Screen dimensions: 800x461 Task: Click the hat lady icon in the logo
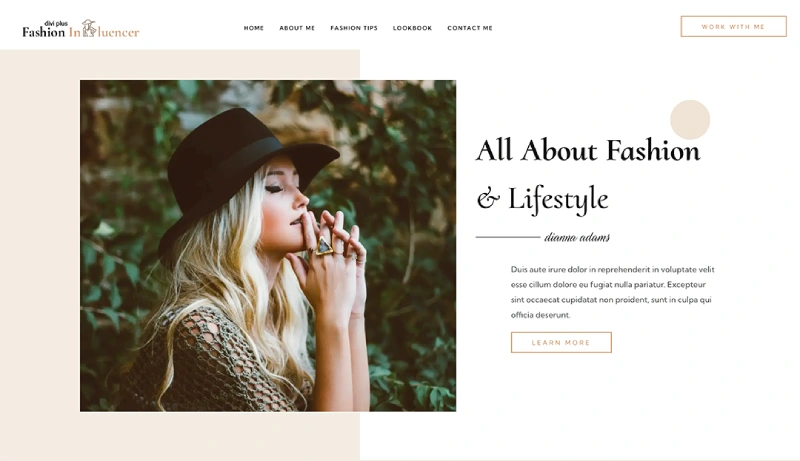89,28
